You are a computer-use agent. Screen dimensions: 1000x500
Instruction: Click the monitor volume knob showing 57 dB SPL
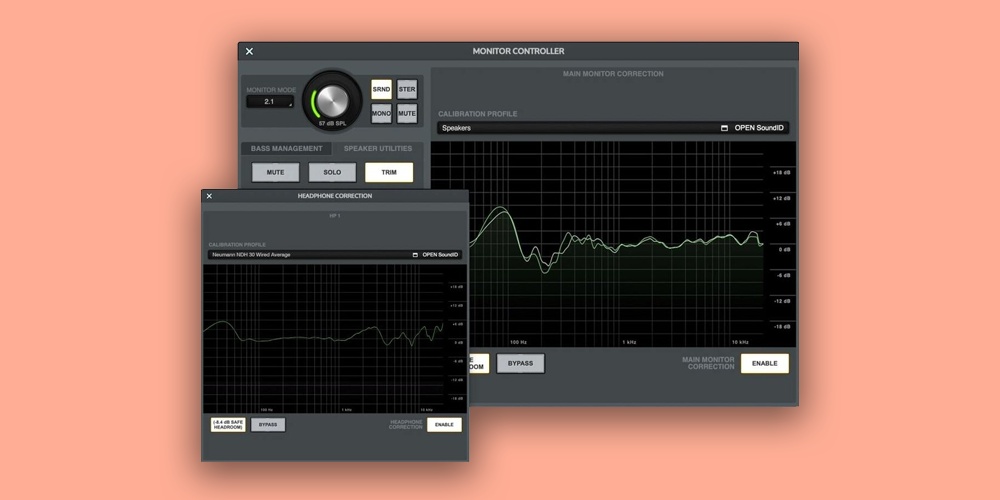[x=333, y=99]
